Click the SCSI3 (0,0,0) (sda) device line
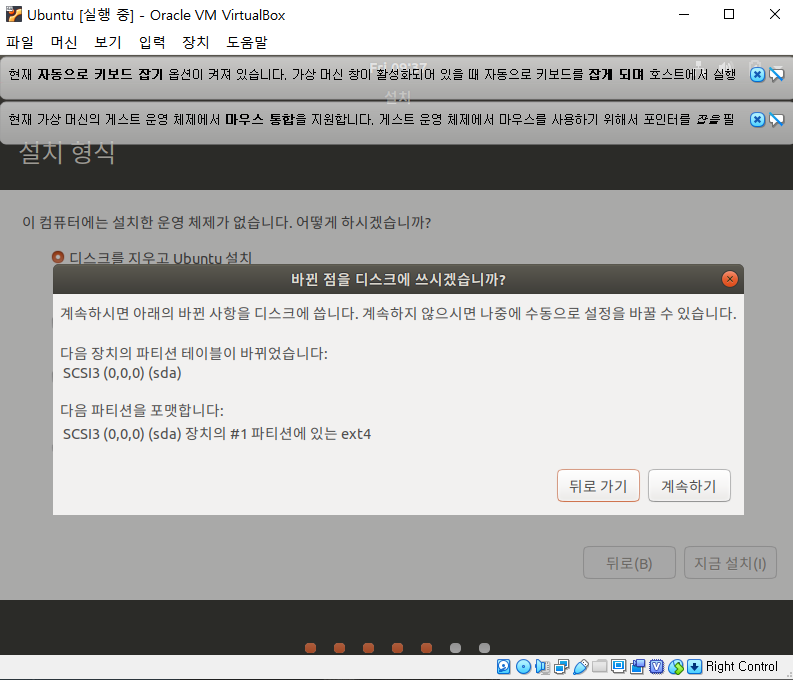The image size is (793, 680). 122,374
